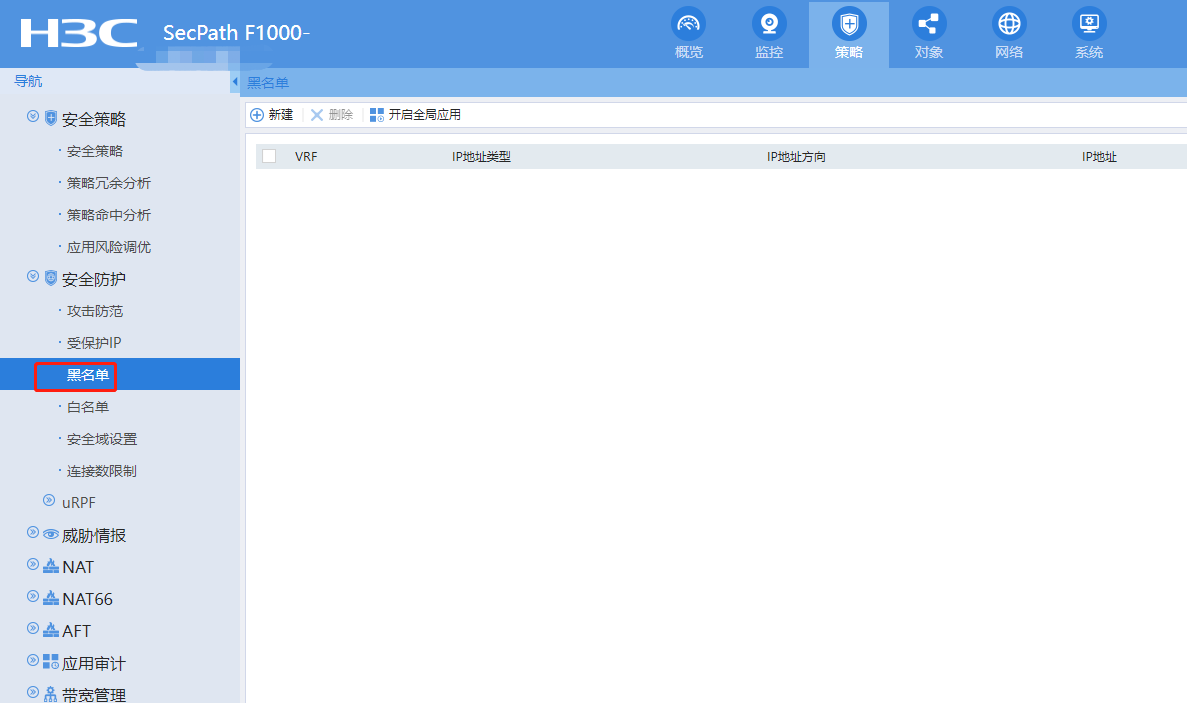Expand the AFT tree group
This screenshot has height=703, width=1187.
click(x=33, y=627)
